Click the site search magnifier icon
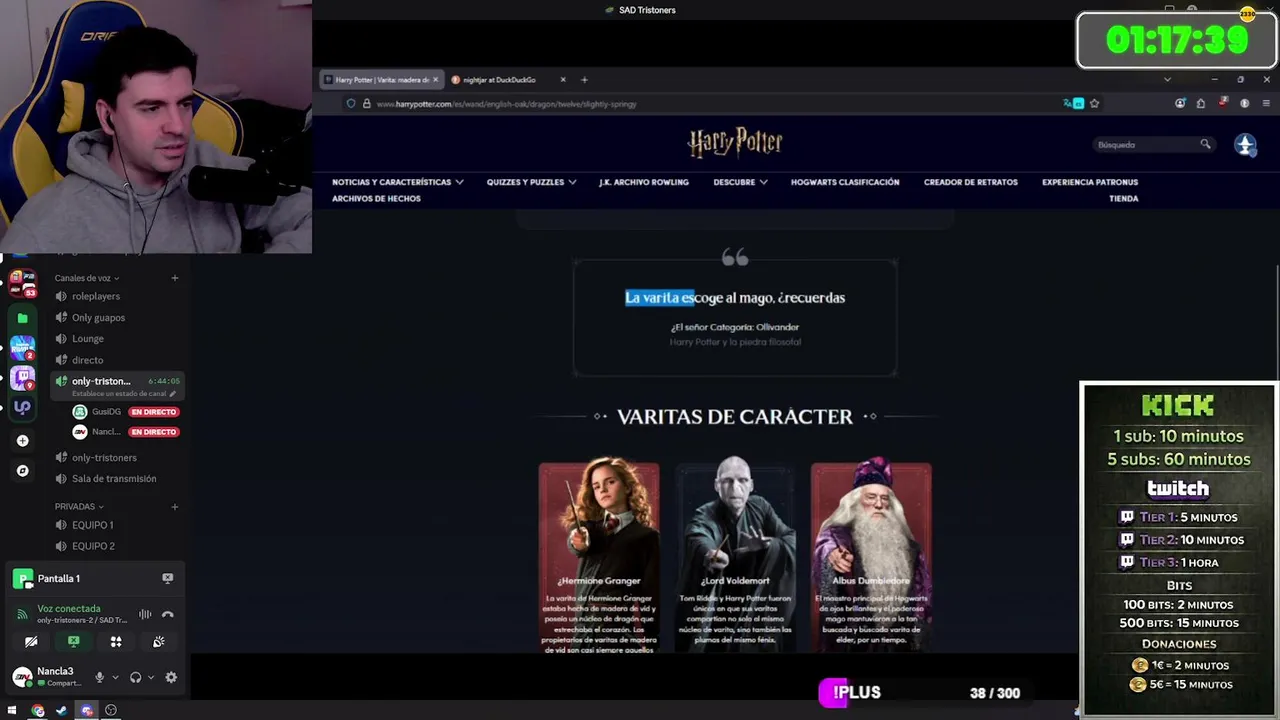This screenshot has height=720, width=1280. [x=1205, y=145]
